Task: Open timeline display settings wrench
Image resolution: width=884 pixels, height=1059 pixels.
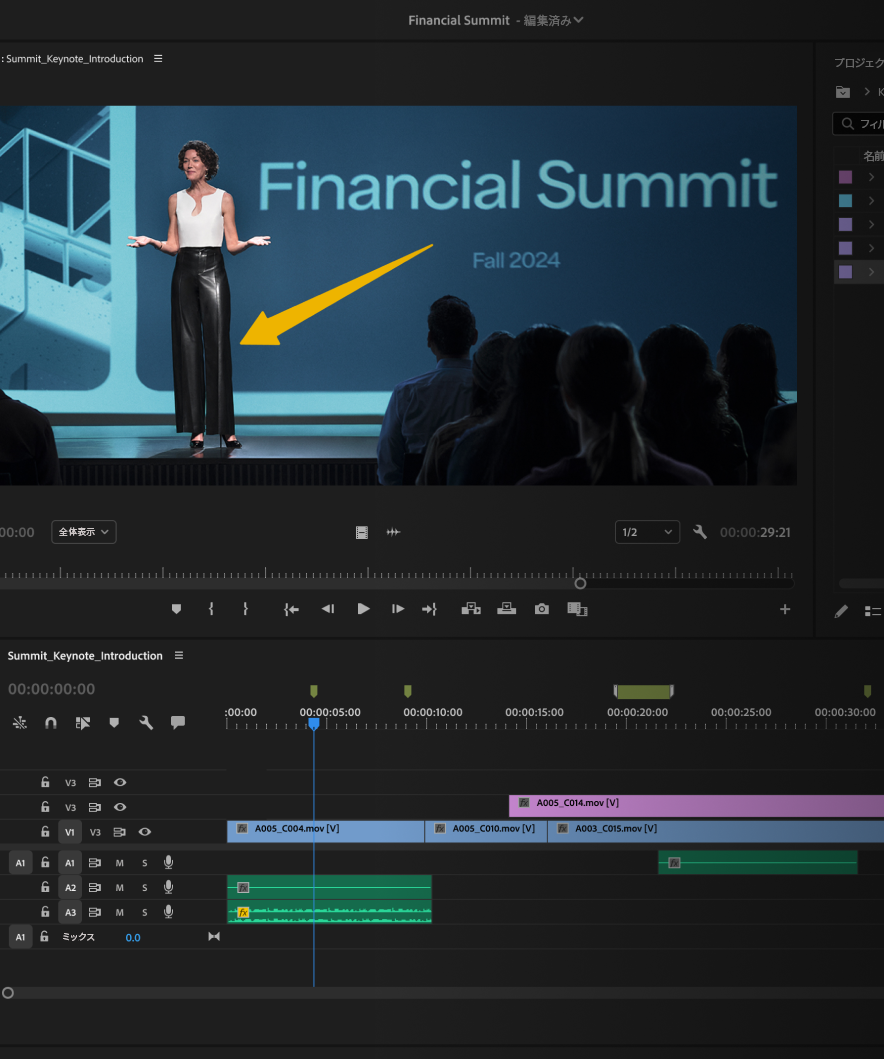Action: [146, 723]
